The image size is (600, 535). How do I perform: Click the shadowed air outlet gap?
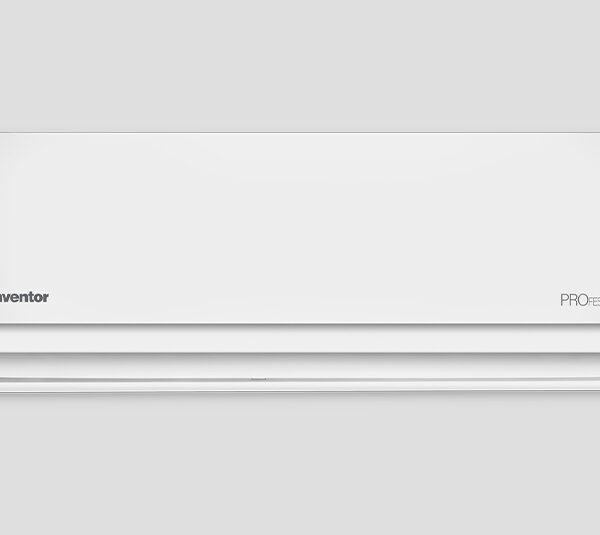pyautogui.click(x=300, y=365)
